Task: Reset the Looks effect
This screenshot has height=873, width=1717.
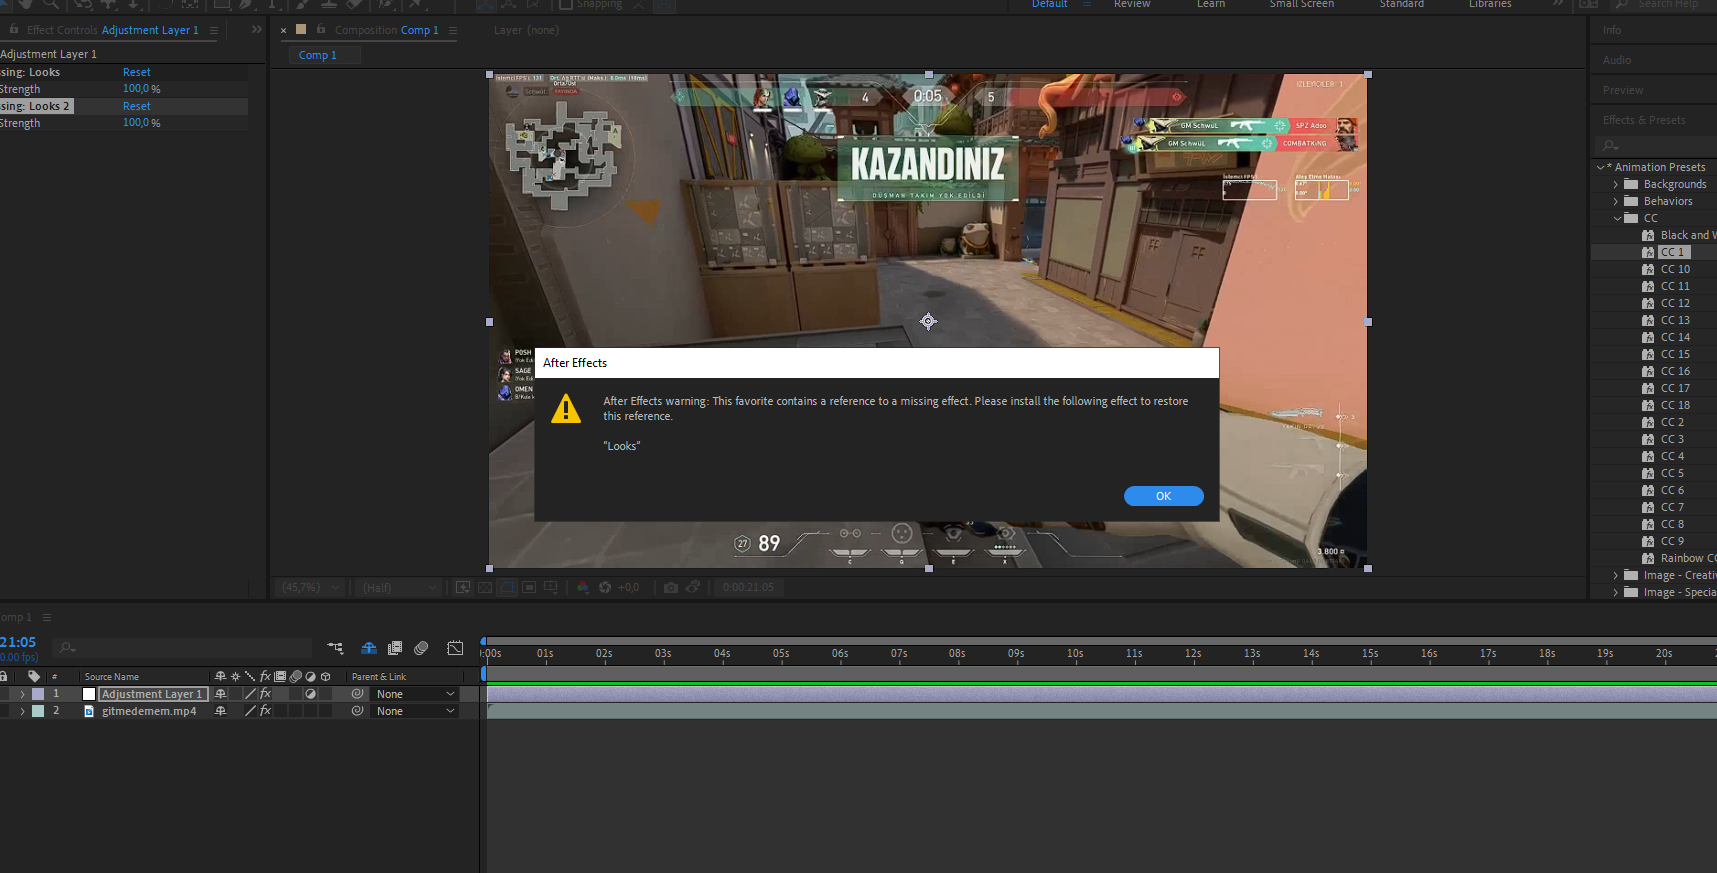Action: (137, 72)
